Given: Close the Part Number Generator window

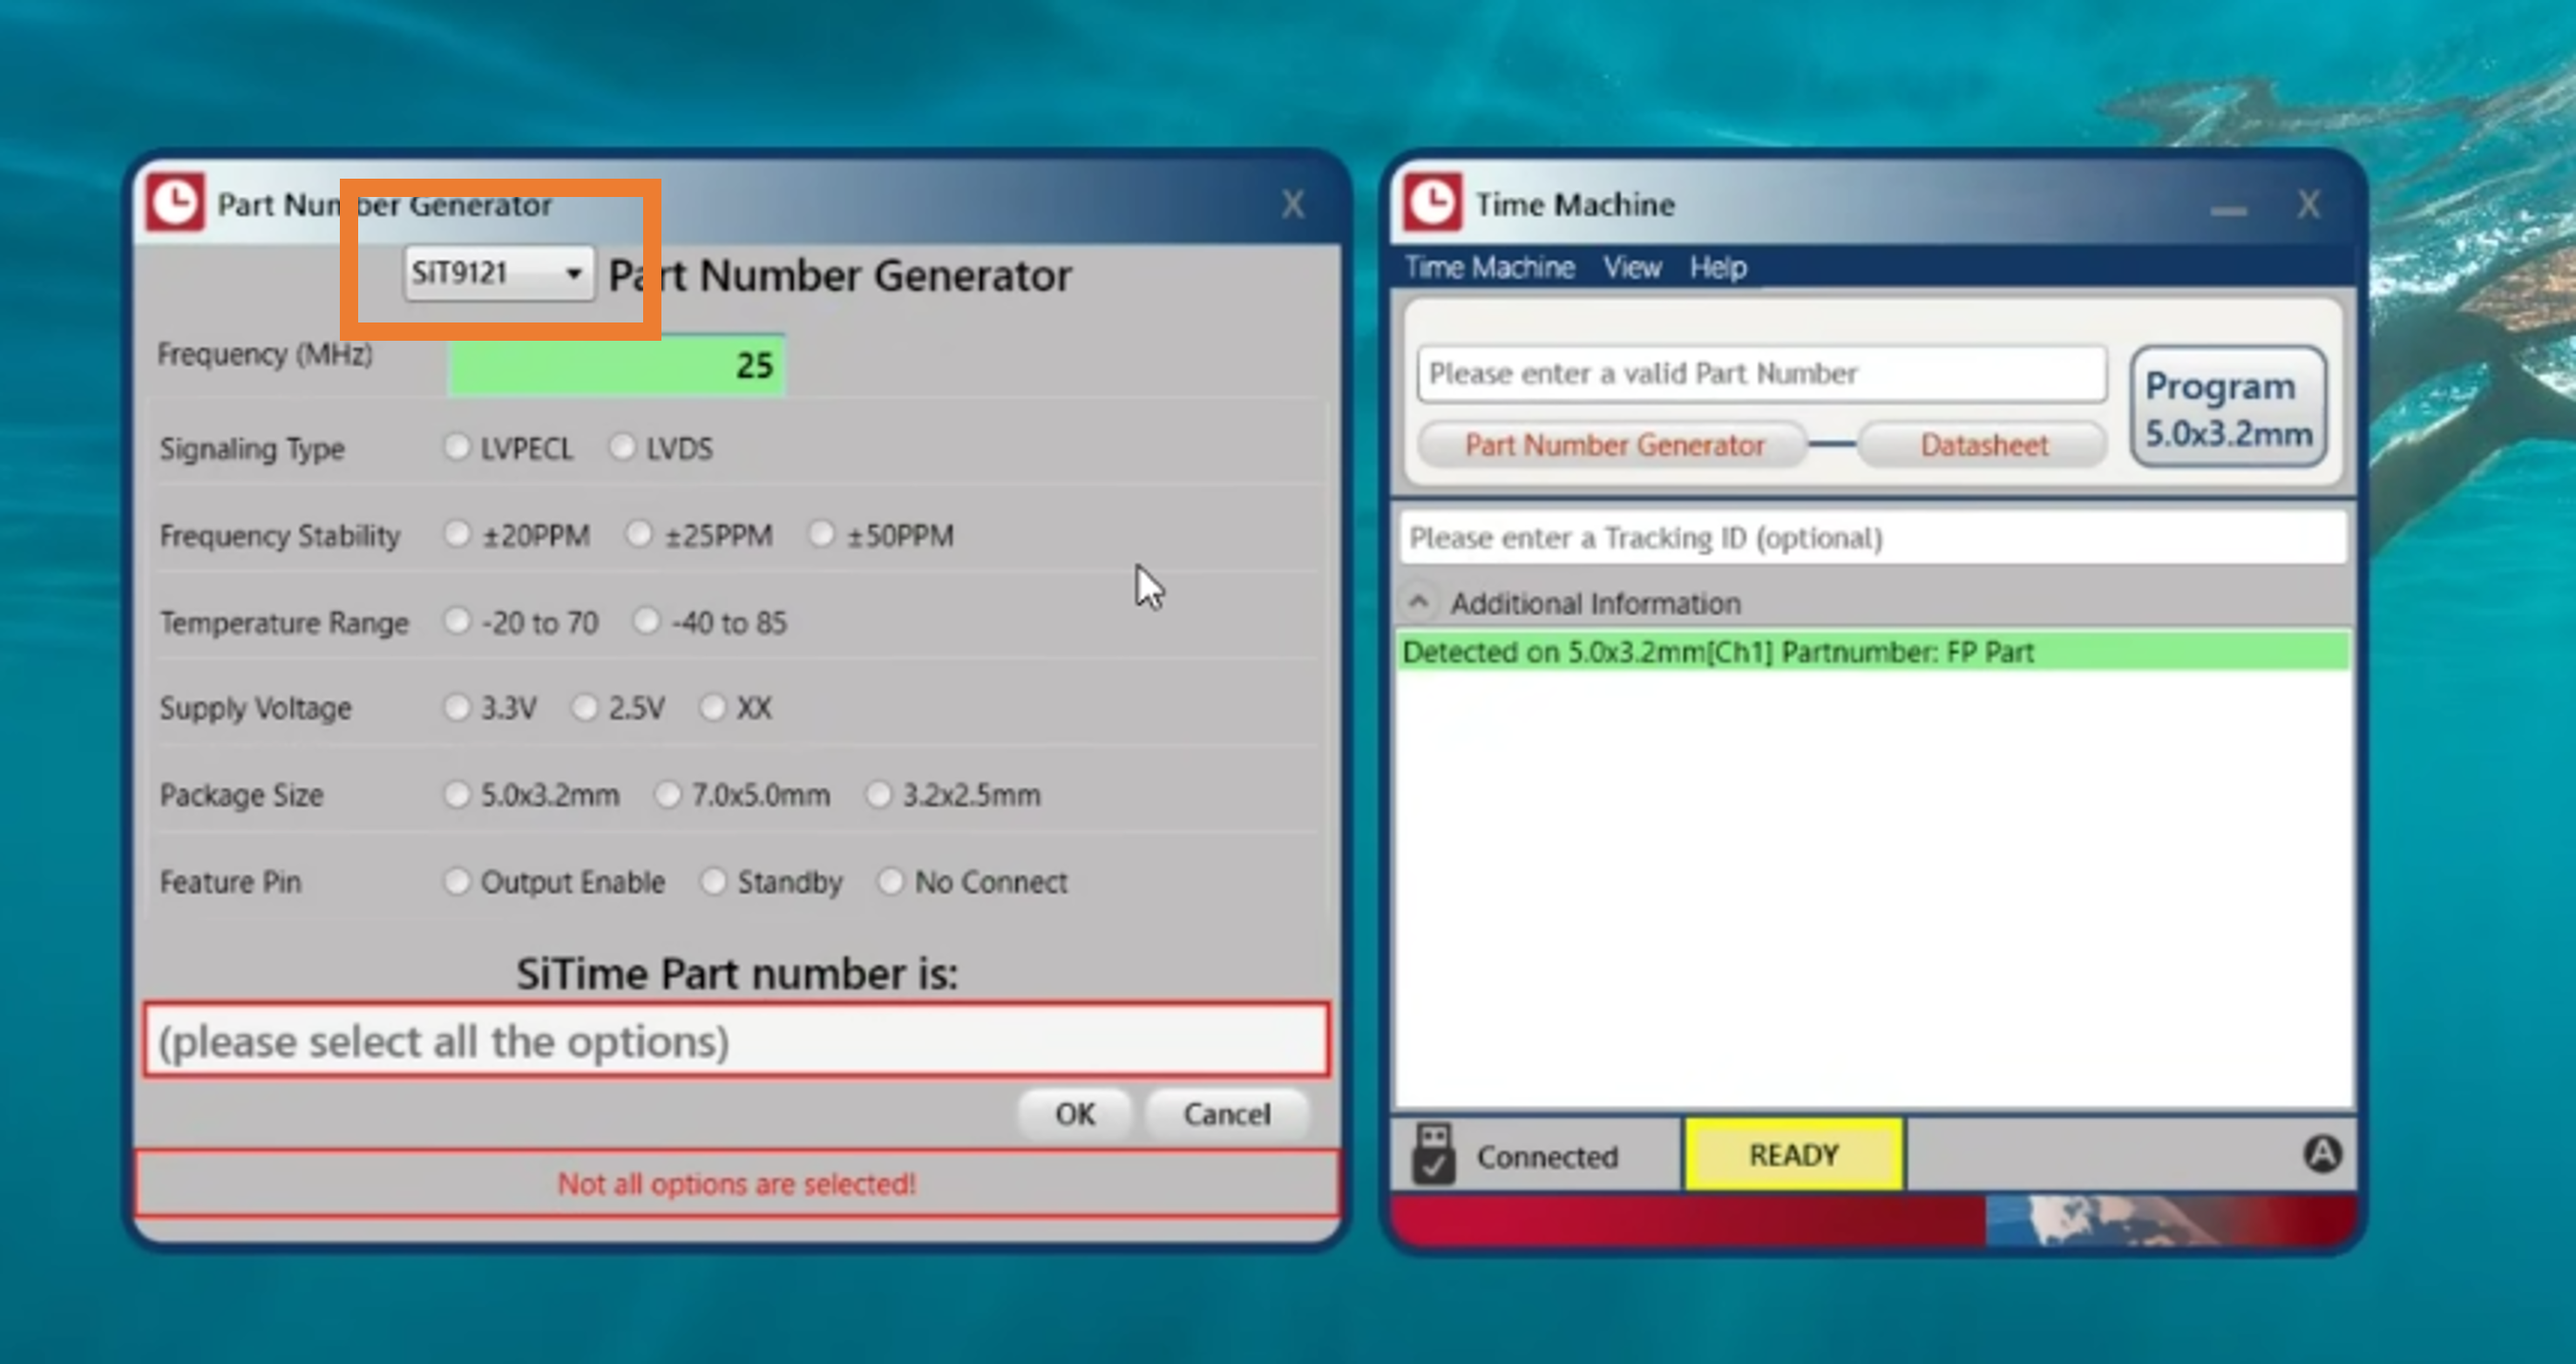Looking at the screenshot, I should point(1293,205).
